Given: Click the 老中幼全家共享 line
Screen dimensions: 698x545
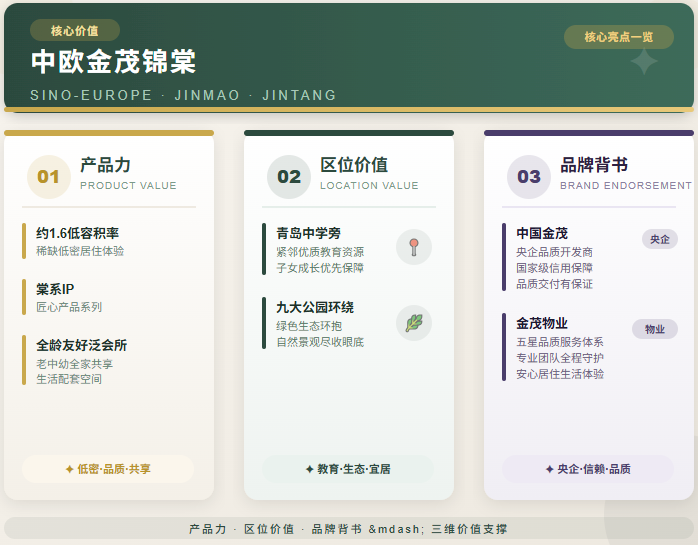Looking at the screenshot, I should (x=74, y=364).
